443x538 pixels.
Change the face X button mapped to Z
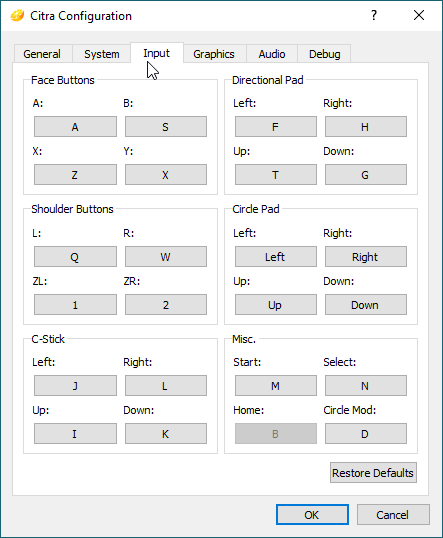pos(75,175)
